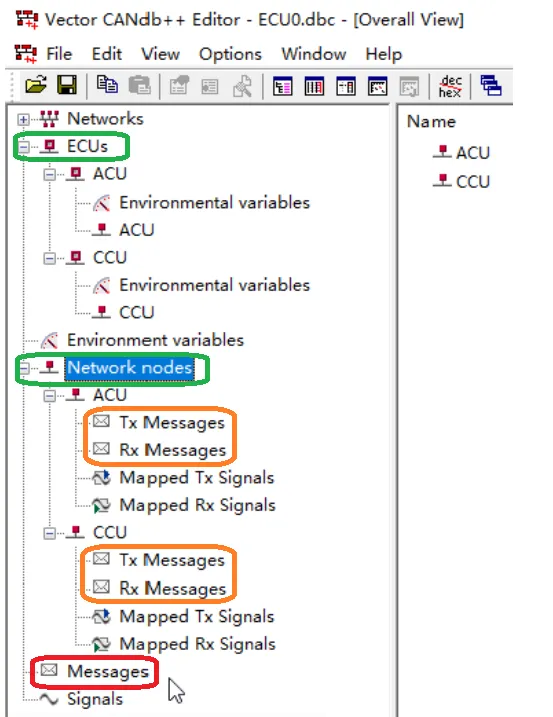Select CCU in the right Name list
Screen dimensions: 553x717
[x=472, y=182]
